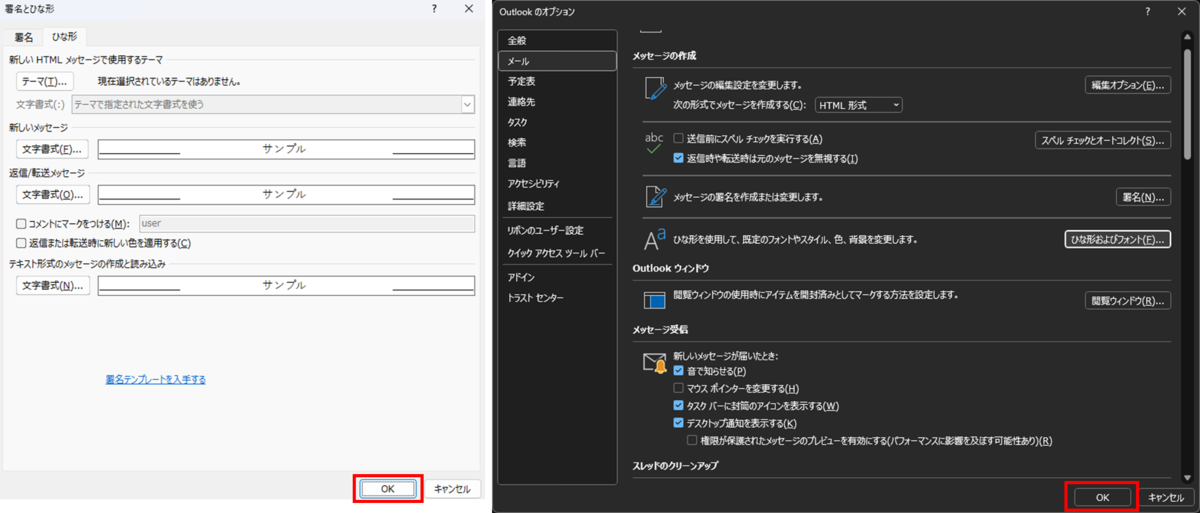Click the stationery fonts Aa icon
The image size is (1200, 513).
click(655, 239)
